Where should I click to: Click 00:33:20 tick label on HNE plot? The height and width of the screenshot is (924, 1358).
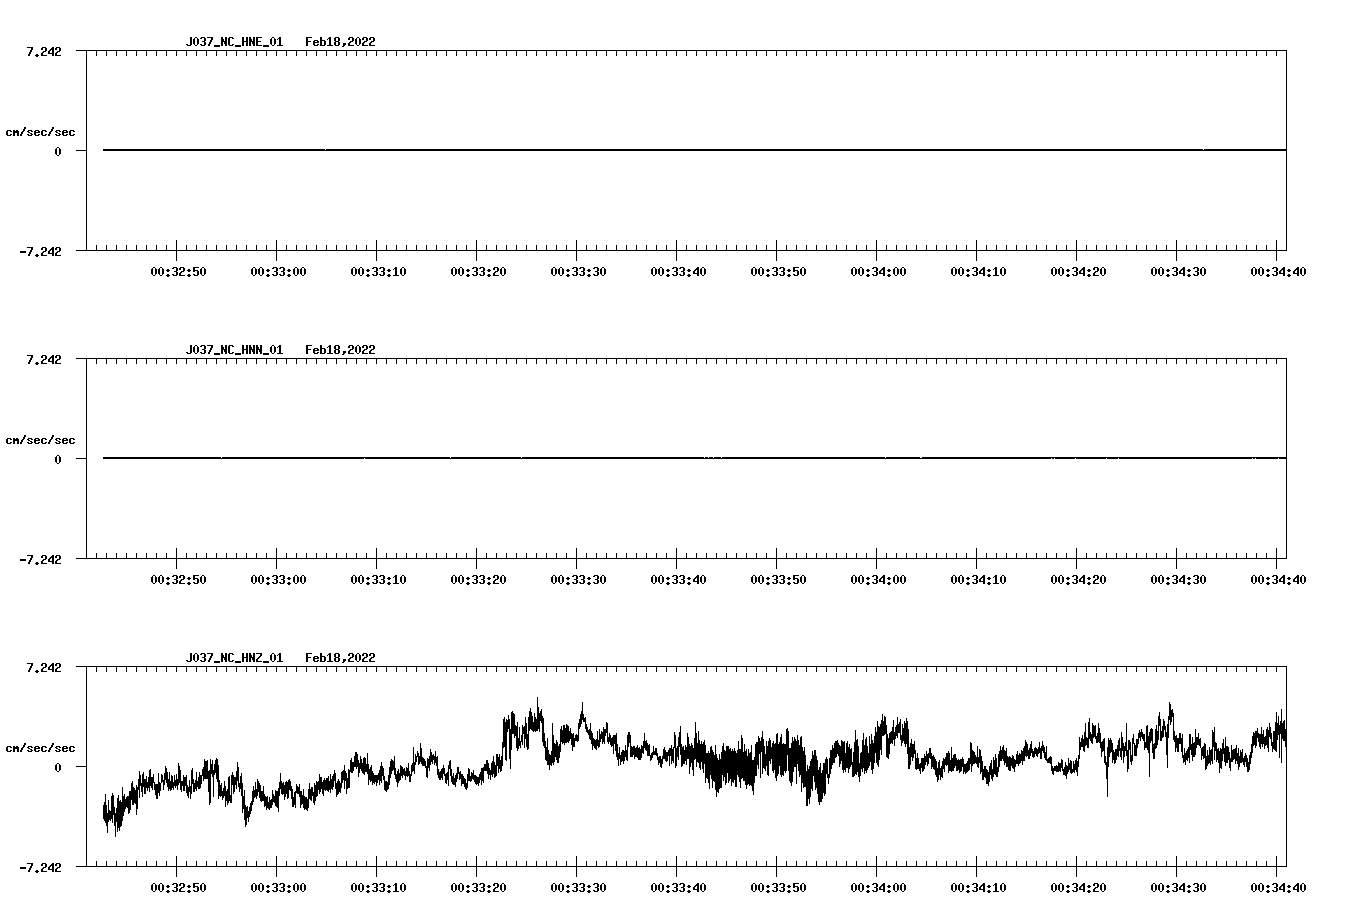tap(478, 271)
